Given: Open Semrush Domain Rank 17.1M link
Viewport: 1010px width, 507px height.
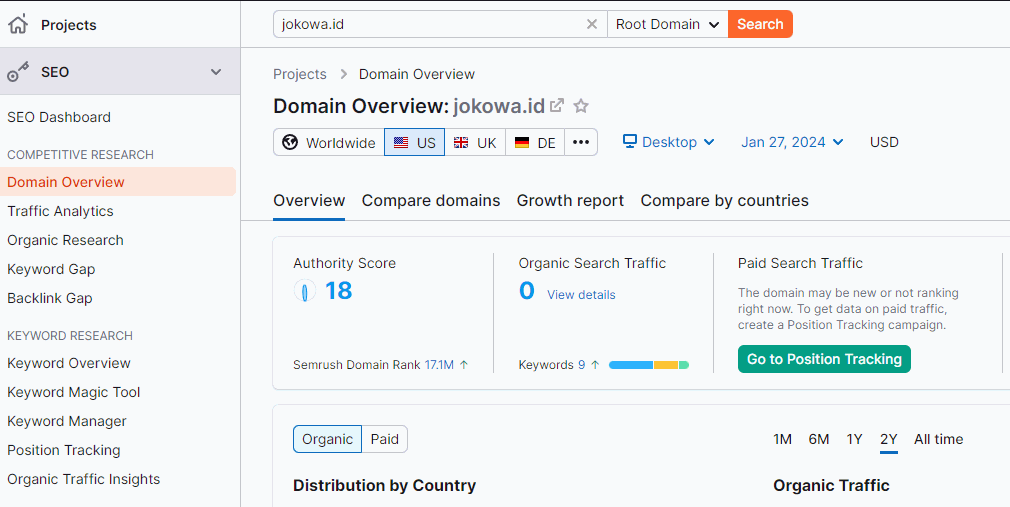Looking at the screenshot, I should click(x=440, y=365).
